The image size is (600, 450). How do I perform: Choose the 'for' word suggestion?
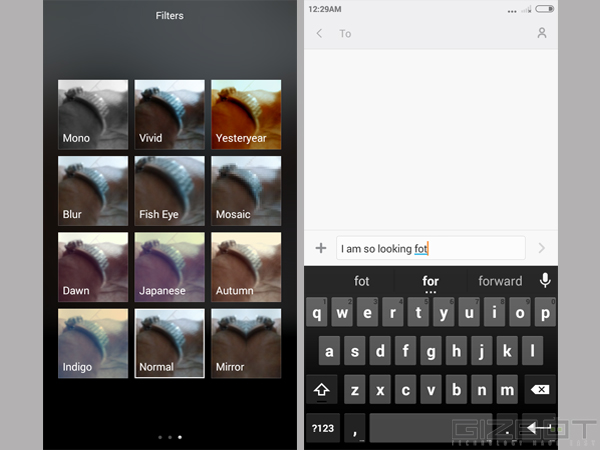[430, 281]
